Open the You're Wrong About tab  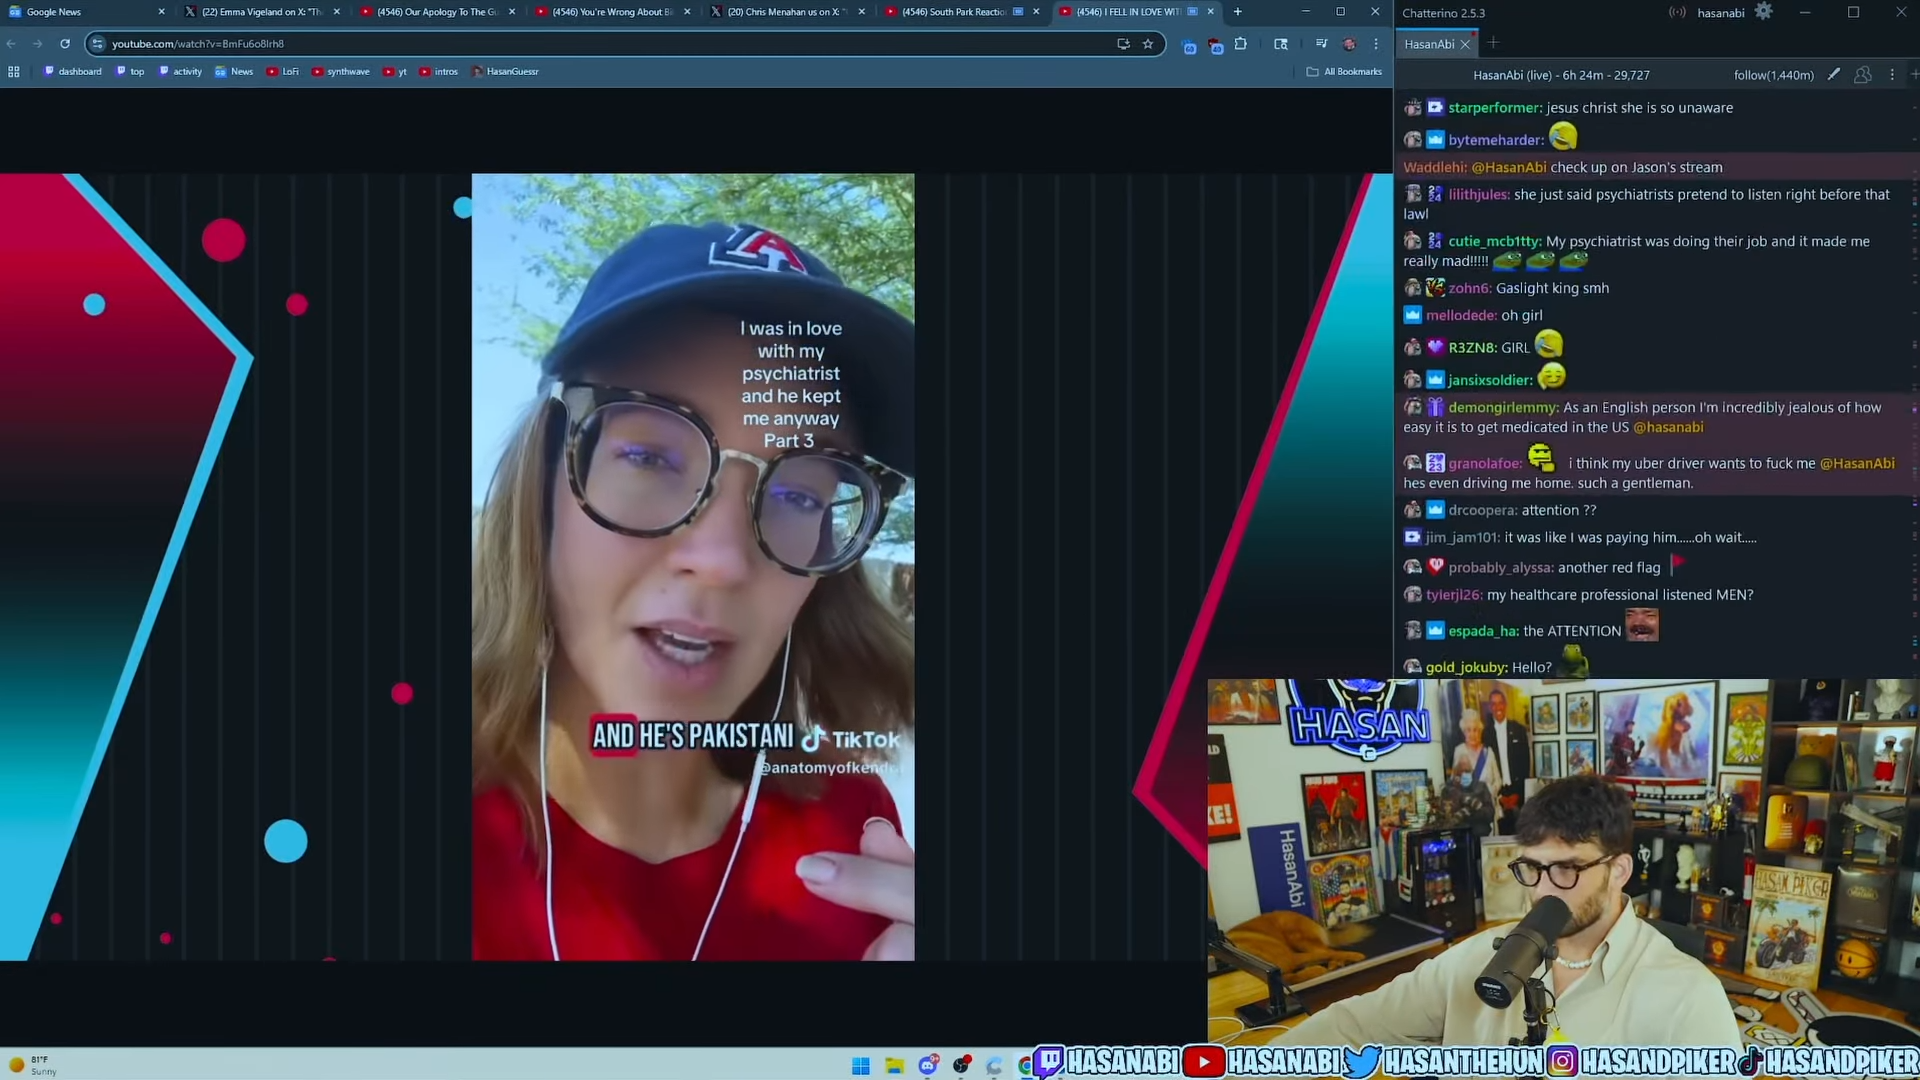point(612,12)
